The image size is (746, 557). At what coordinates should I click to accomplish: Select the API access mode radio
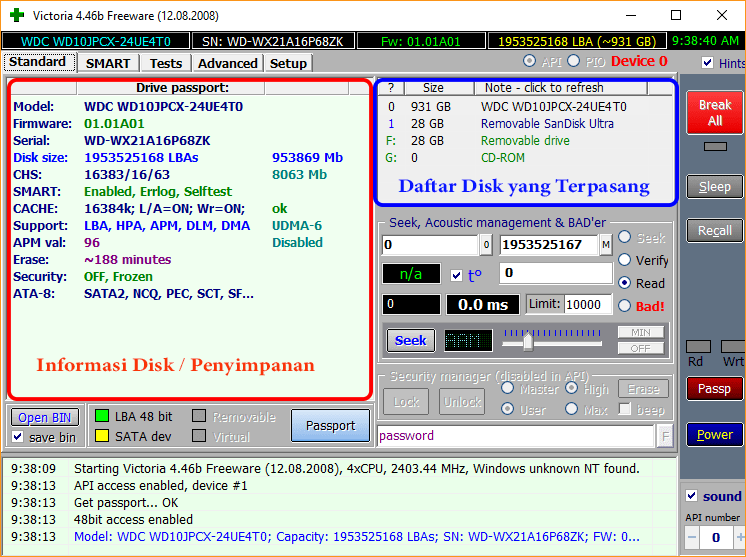[x=529, y=61]
